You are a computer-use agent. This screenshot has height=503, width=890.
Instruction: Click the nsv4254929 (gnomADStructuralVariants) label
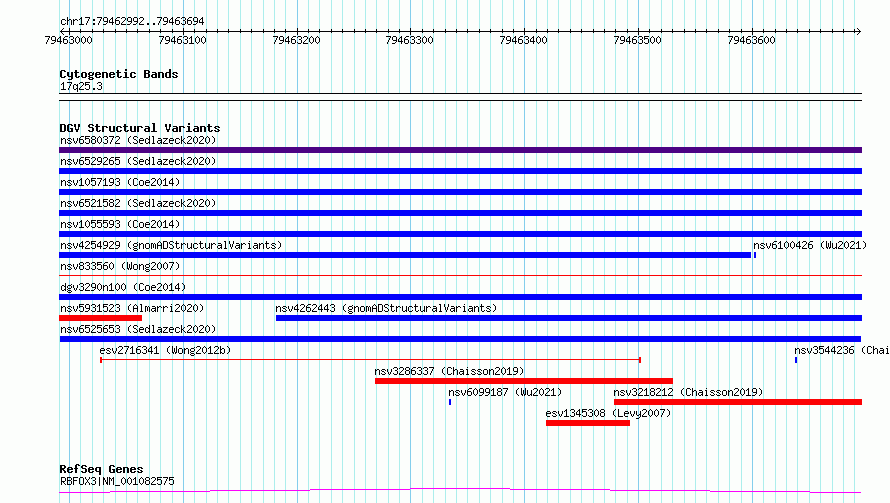171,245
